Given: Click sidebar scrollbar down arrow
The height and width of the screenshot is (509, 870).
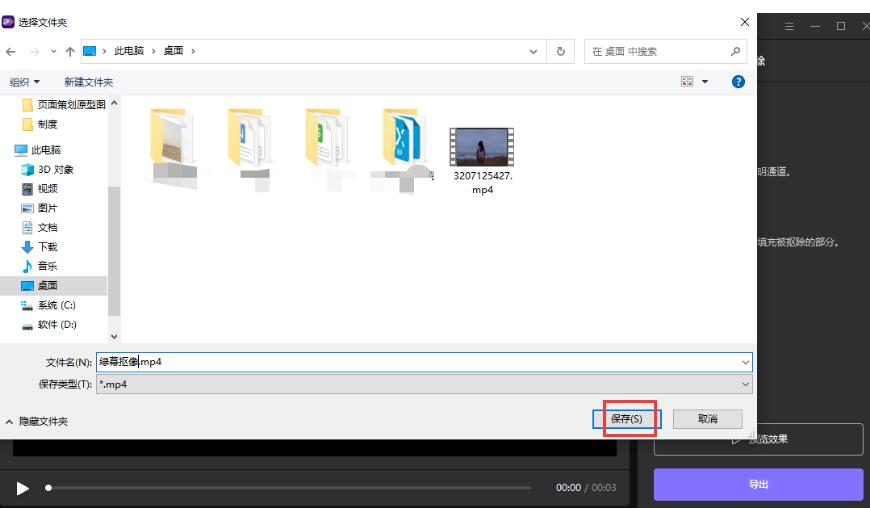Looking at the screenshot, I should pyautogui.click(x=114, y=336).
